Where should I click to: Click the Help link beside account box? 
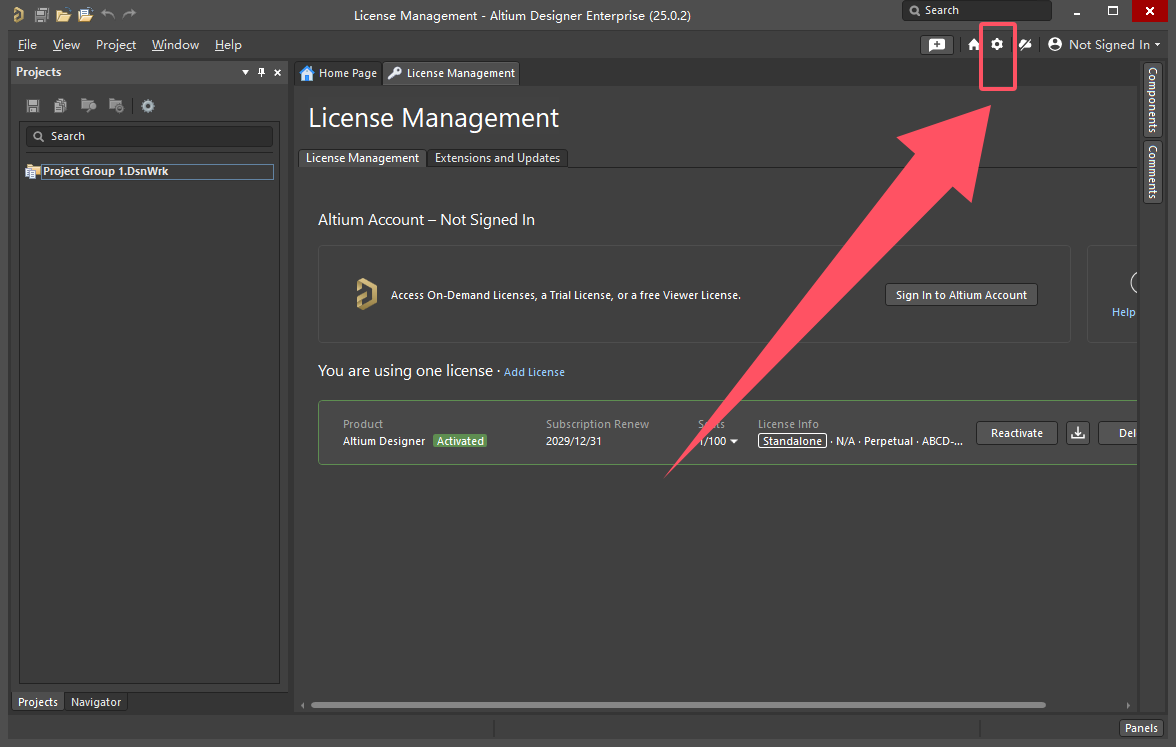1123,312
